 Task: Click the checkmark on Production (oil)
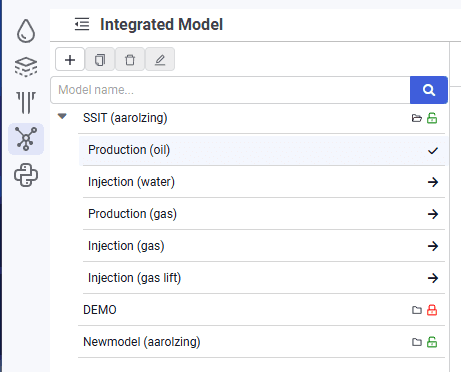click(x=433, y=151)
